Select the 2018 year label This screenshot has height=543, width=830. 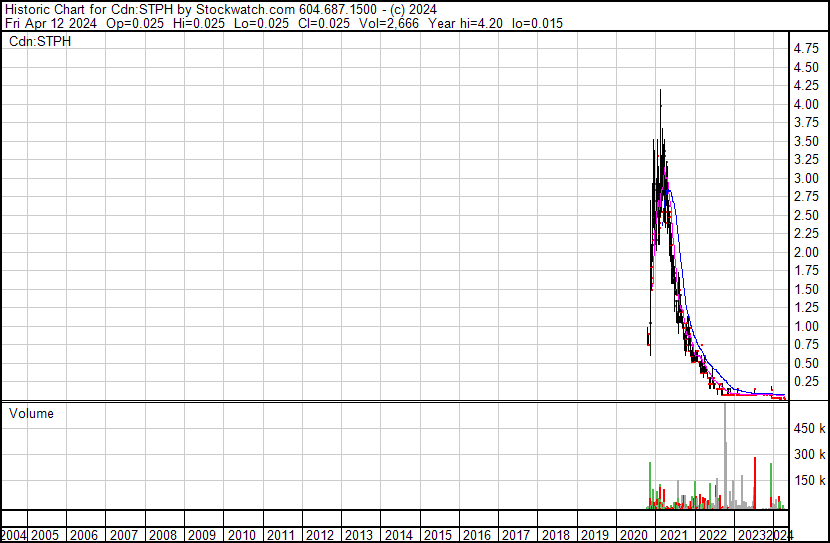point(556,535)
